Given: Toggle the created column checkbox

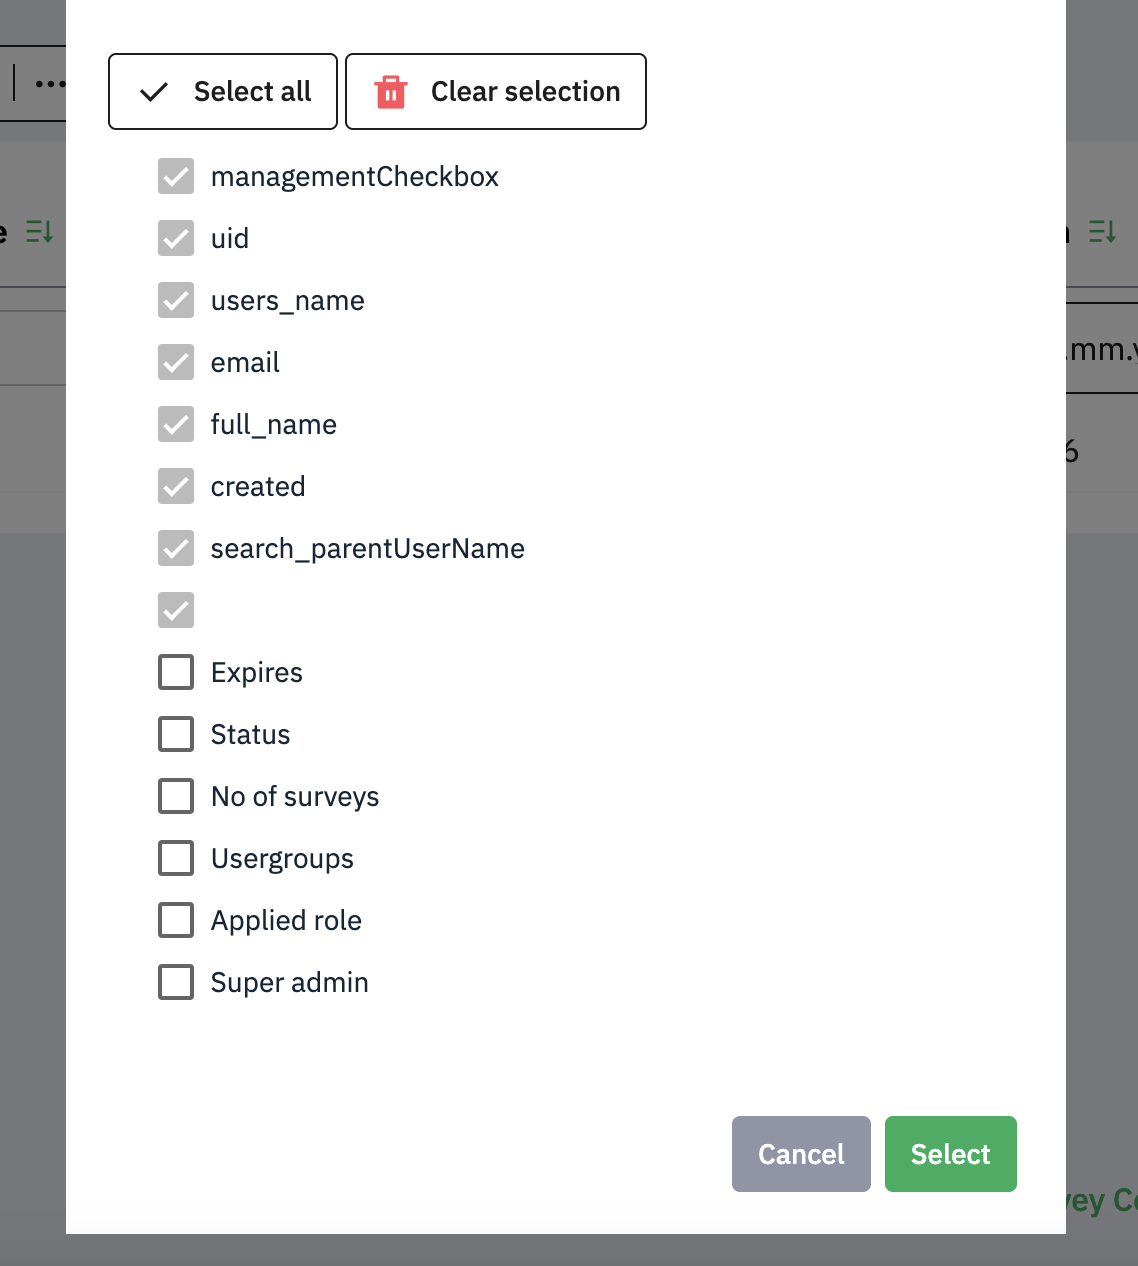Looking at the screenshot, I should tap(176, 486).
